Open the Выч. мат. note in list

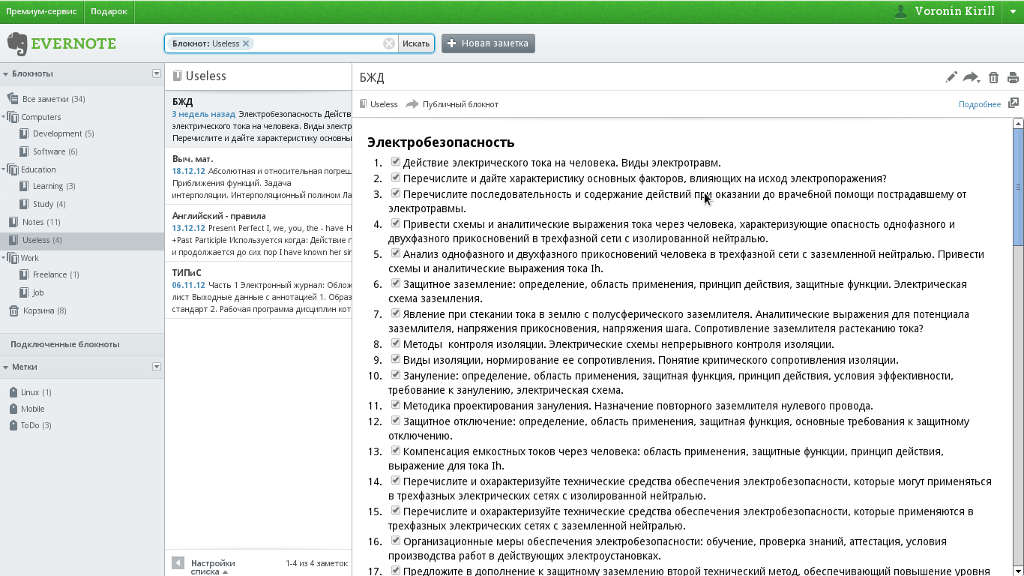[x=259, y=177]
